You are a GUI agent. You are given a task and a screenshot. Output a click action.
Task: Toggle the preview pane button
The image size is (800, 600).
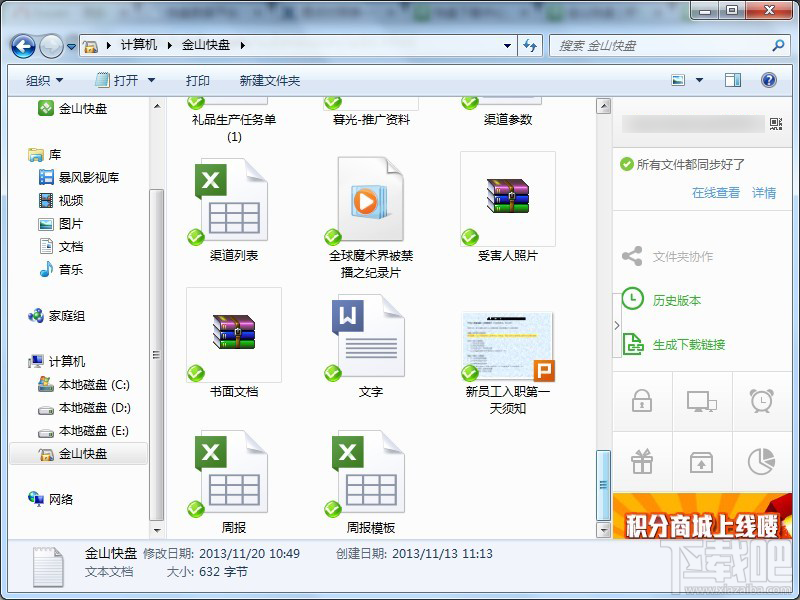click(x=733, y=80)
